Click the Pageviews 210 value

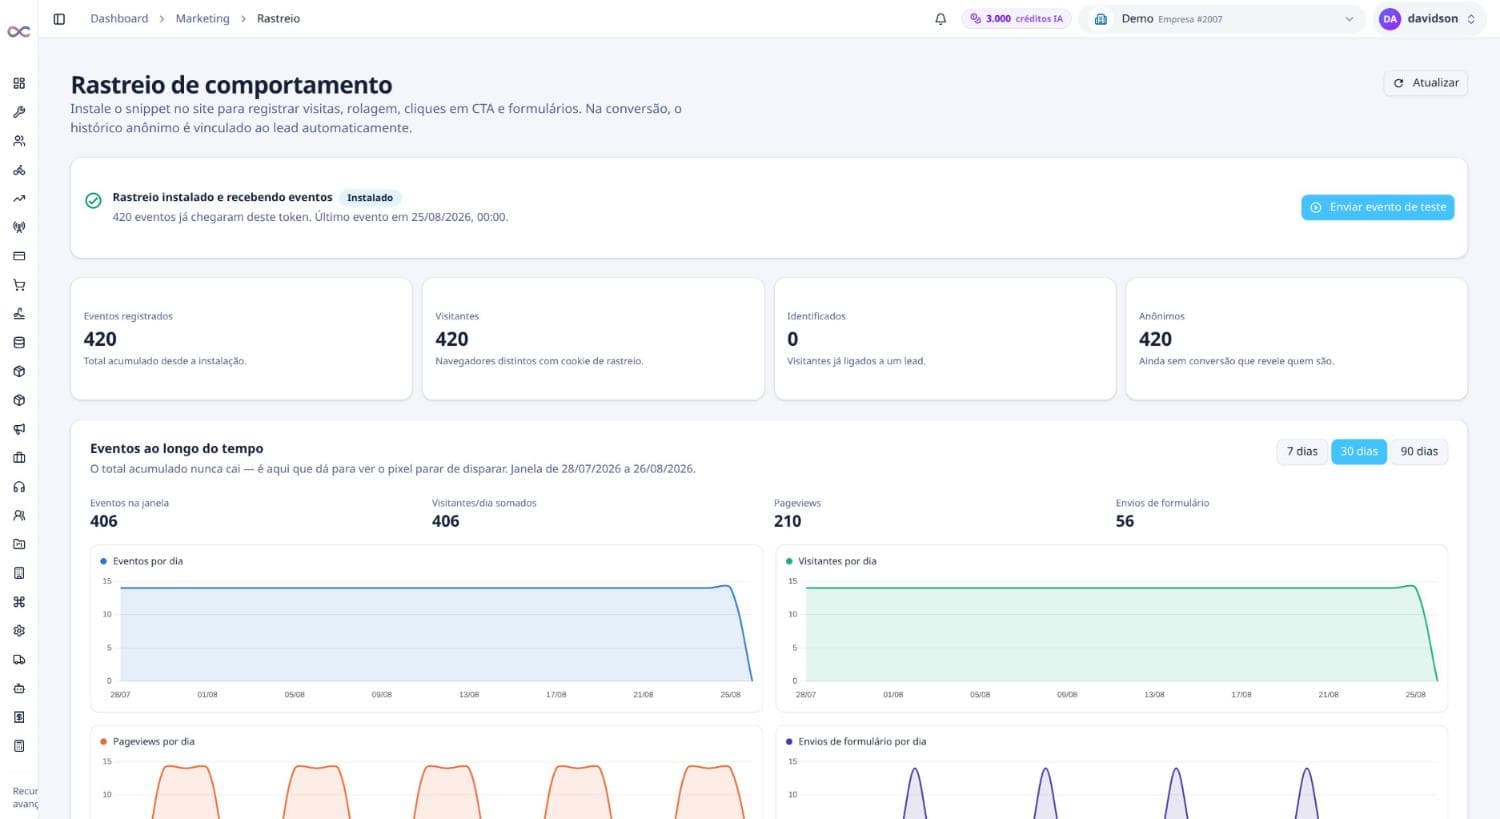[x=788, y=521]
